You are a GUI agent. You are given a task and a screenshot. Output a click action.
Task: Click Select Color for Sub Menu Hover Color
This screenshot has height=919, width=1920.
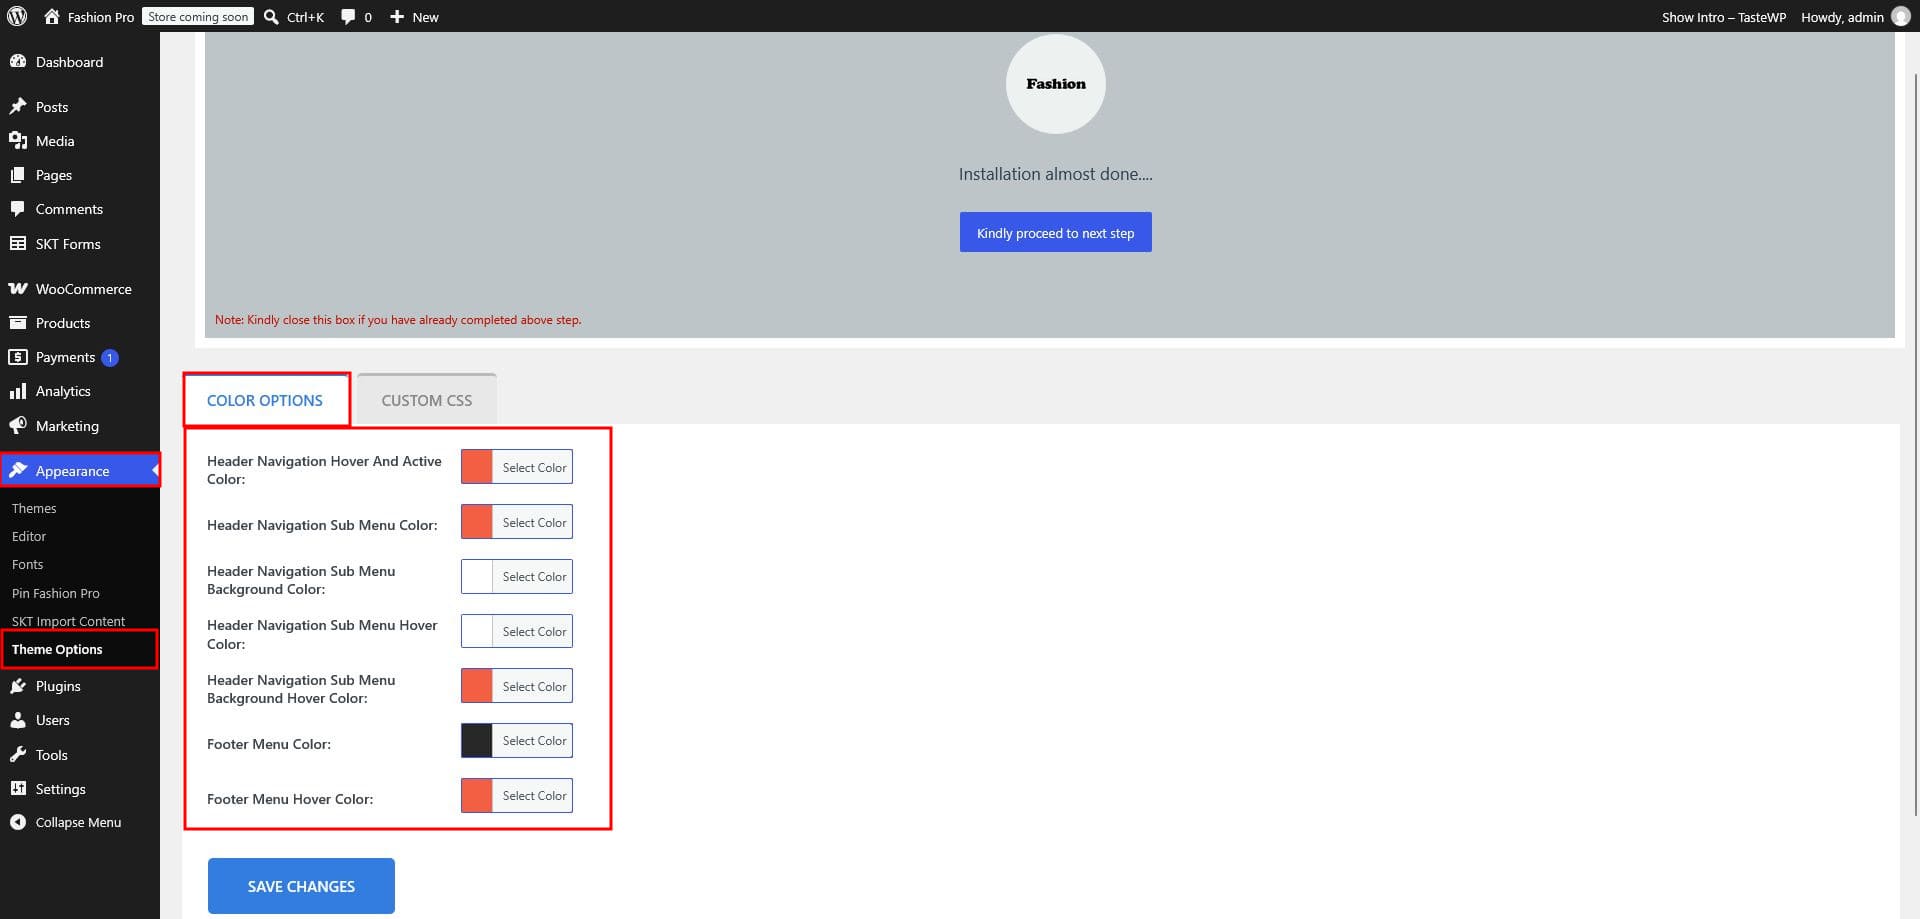tap(534, 631)
